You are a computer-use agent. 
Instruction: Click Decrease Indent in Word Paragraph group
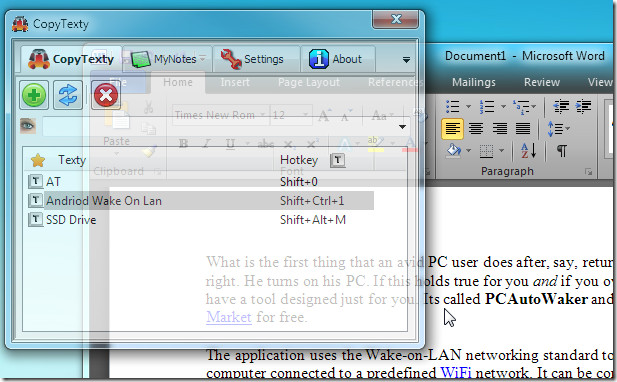pyautogui.click(x=561, y=106)
